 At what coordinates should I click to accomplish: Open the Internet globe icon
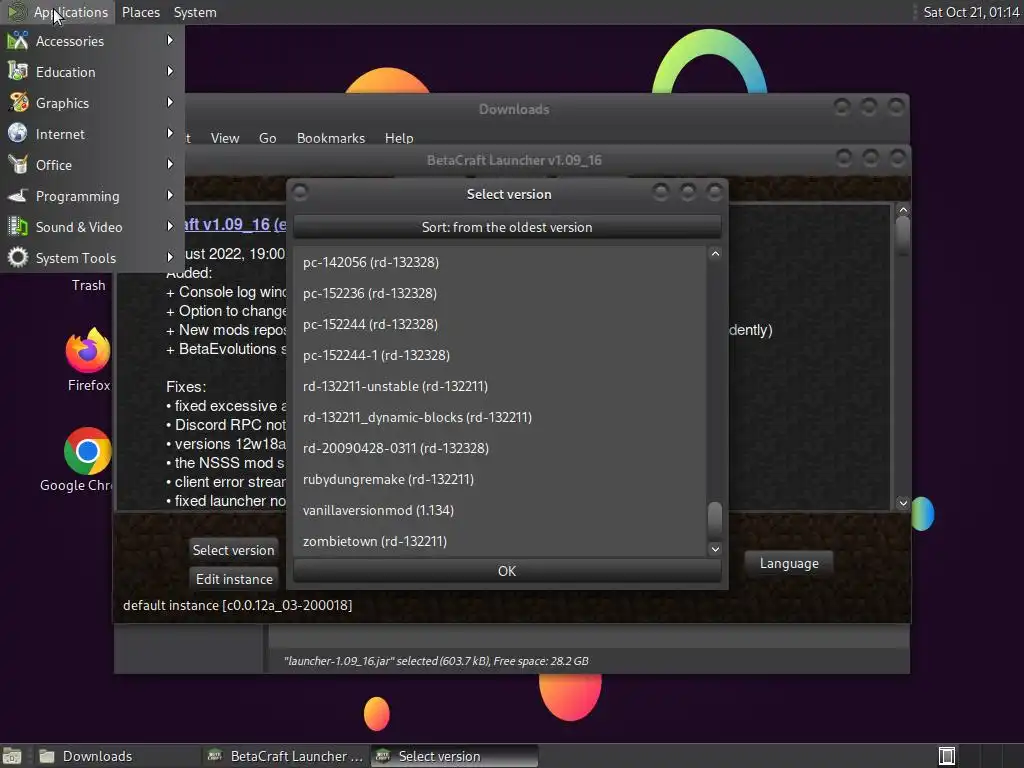(x=18, y=133)
